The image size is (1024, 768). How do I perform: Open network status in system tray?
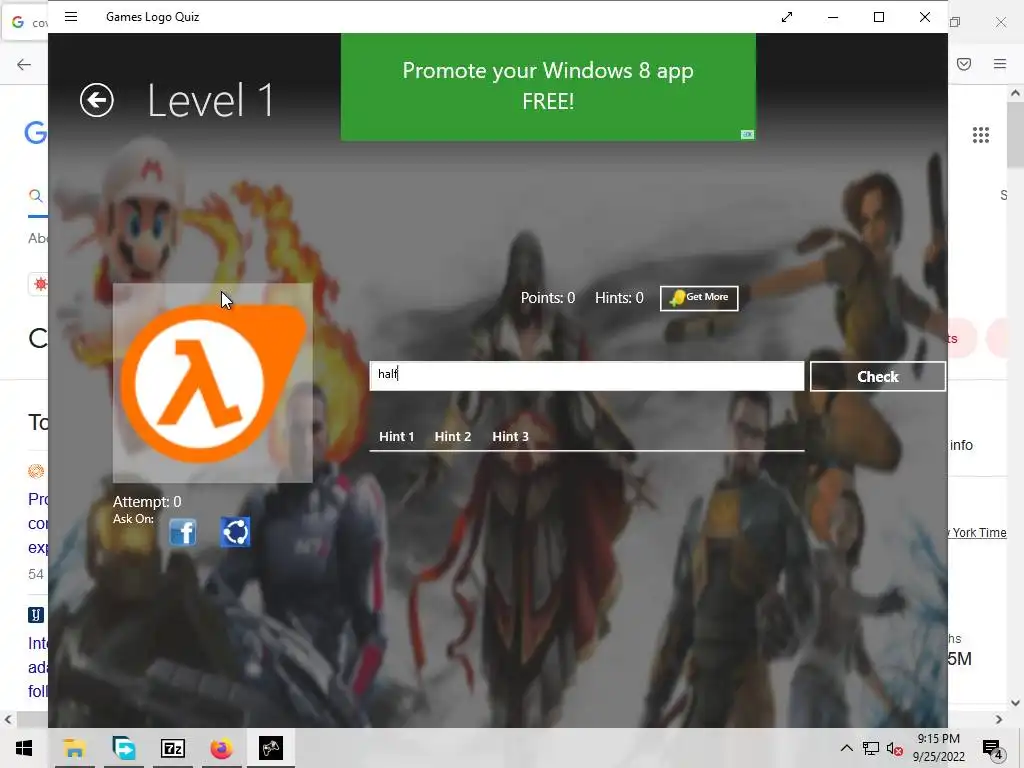pyautogui.click(x=871, y=748)
